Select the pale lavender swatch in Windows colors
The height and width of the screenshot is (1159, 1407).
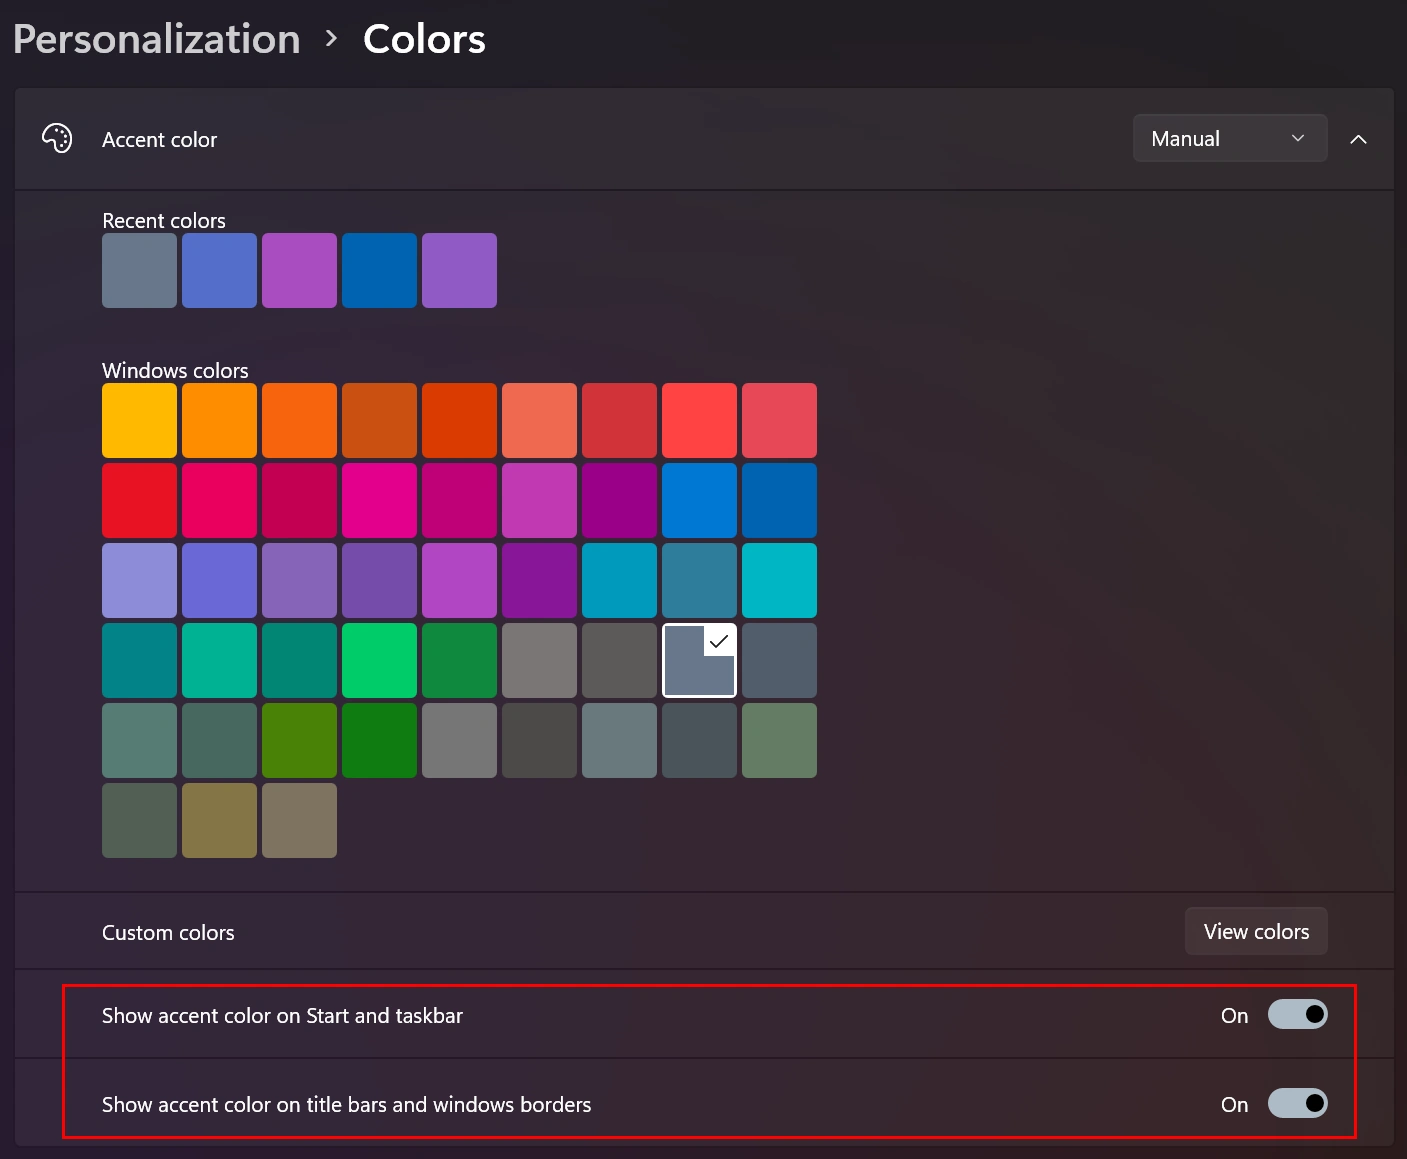[140, 581]
